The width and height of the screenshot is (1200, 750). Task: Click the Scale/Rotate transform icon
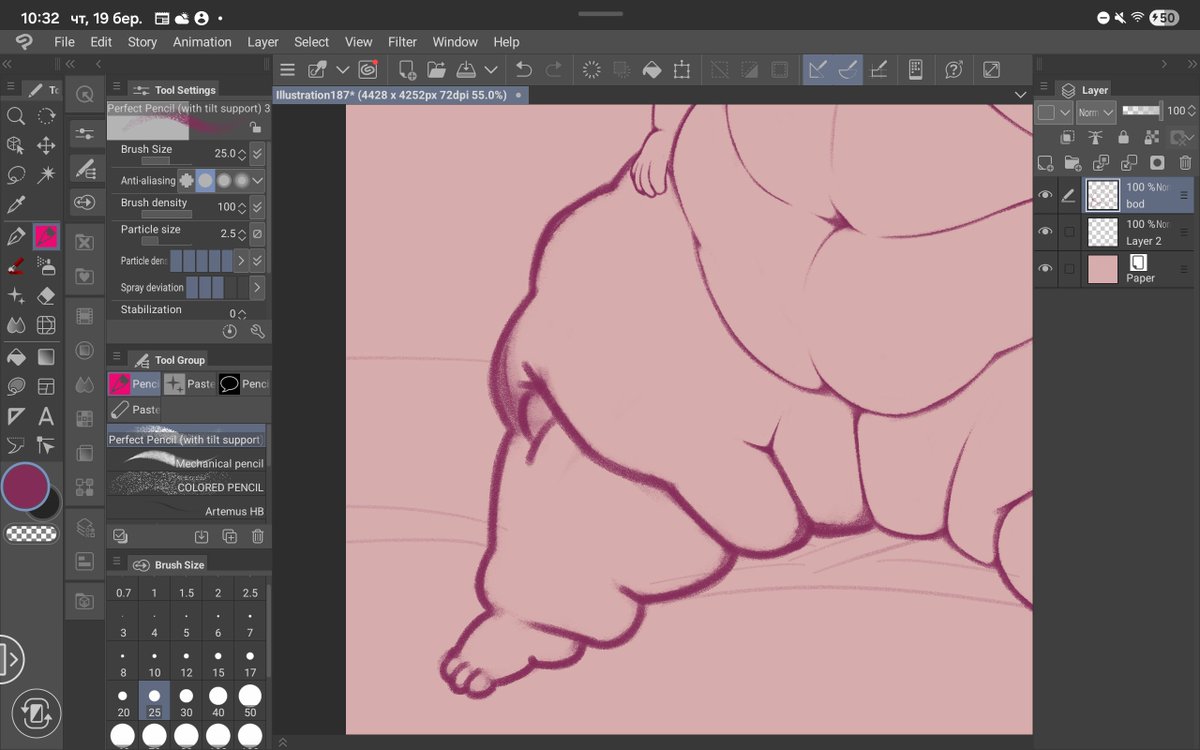click(x=682, y=70)
